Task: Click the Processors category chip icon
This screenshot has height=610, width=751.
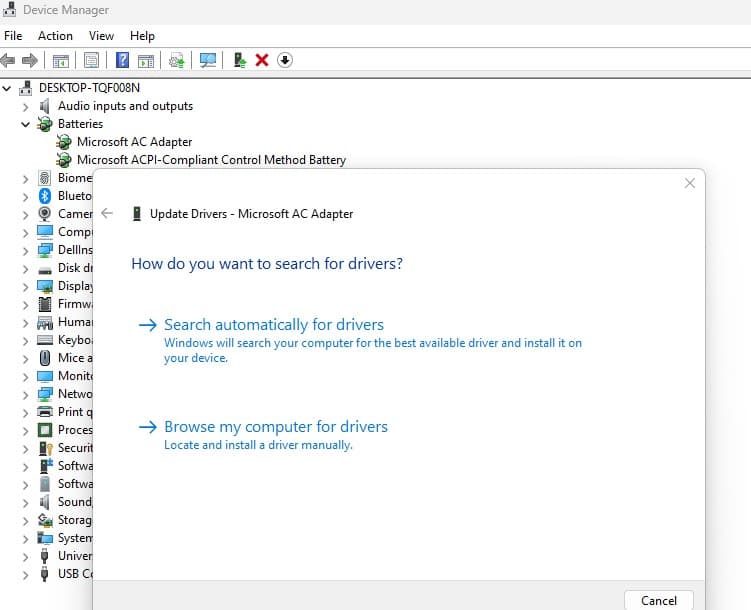Action: pos(45,430)
